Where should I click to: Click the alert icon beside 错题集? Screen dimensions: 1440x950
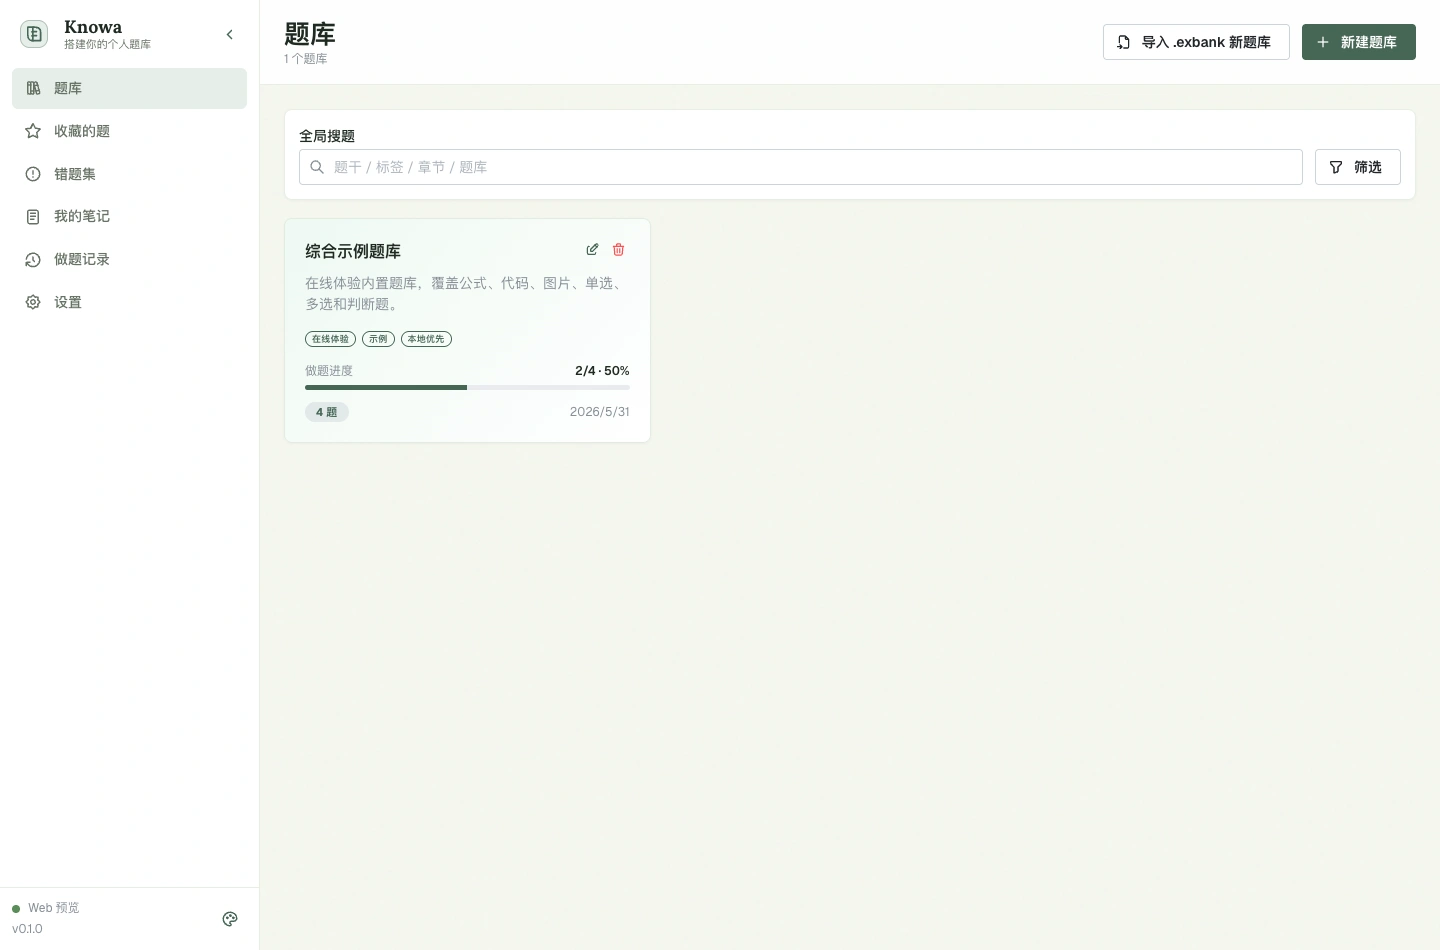pos(33,174)
